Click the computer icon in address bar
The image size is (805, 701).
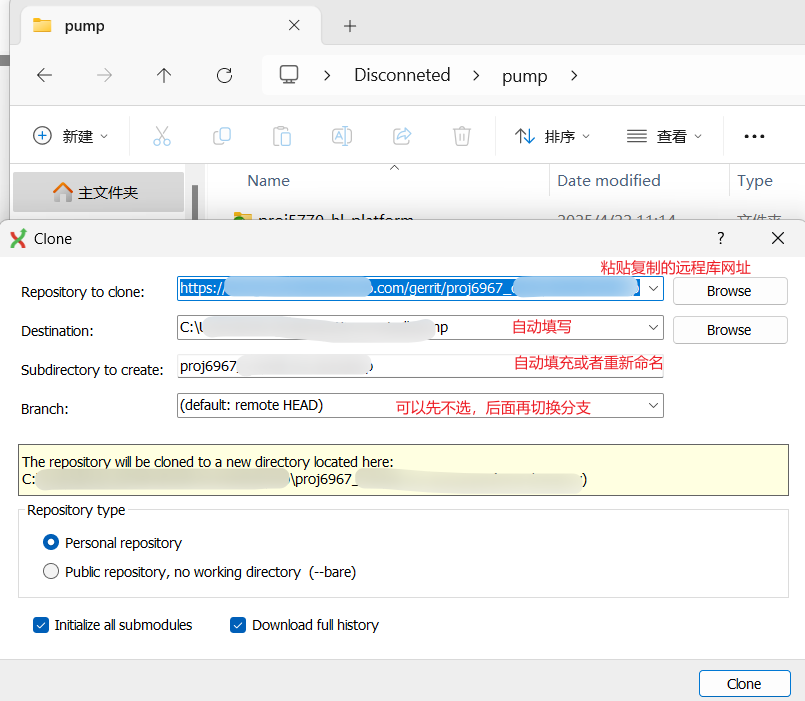(289, 75)
